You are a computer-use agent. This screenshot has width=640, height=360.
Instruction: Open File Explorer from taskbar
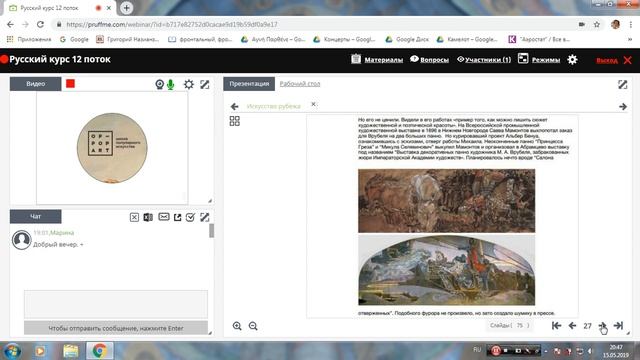[71, 351]
